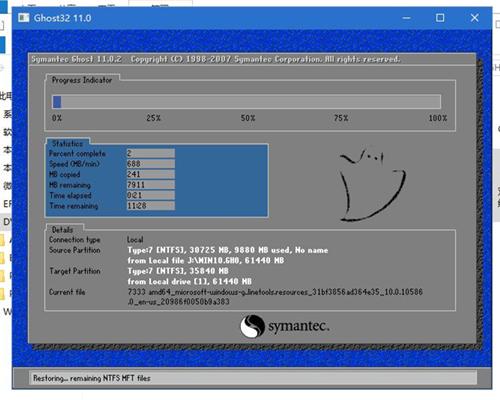Click the 100% progress scale mark
Image resolution: width=500 pixels, height=400 pixels.
click(x=438, y=118)
